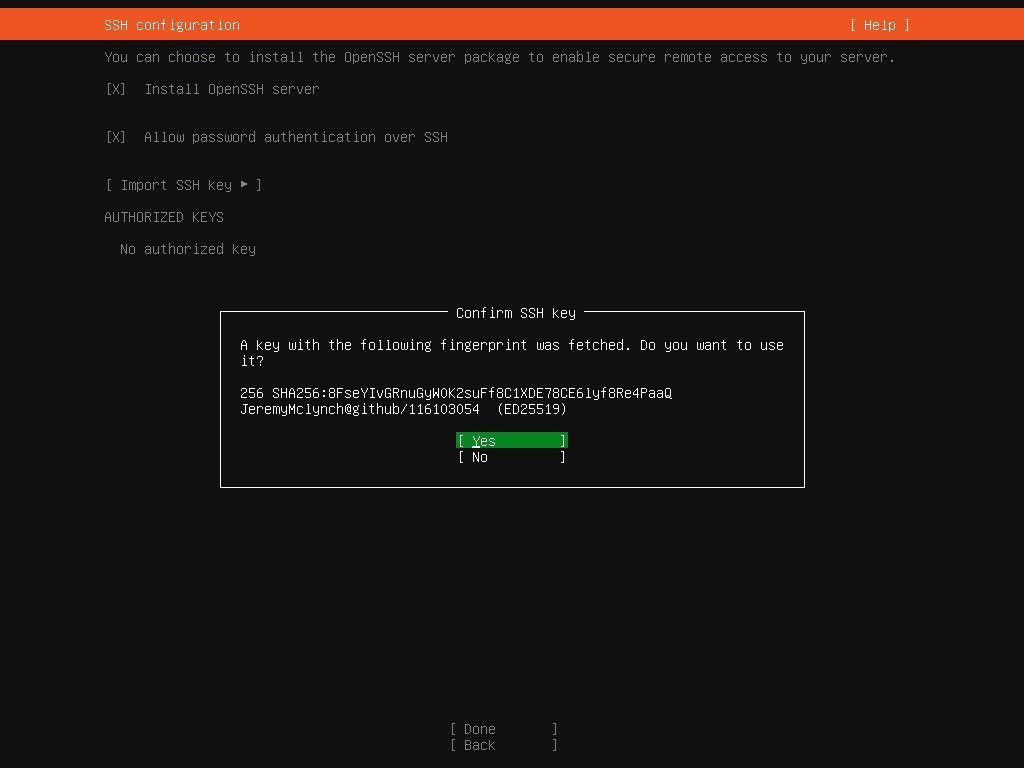This screenshot has width=1024, height=768.
Task: Toggle Allow password authentication over SSH checkbox
Action: [x=116, y=137]
